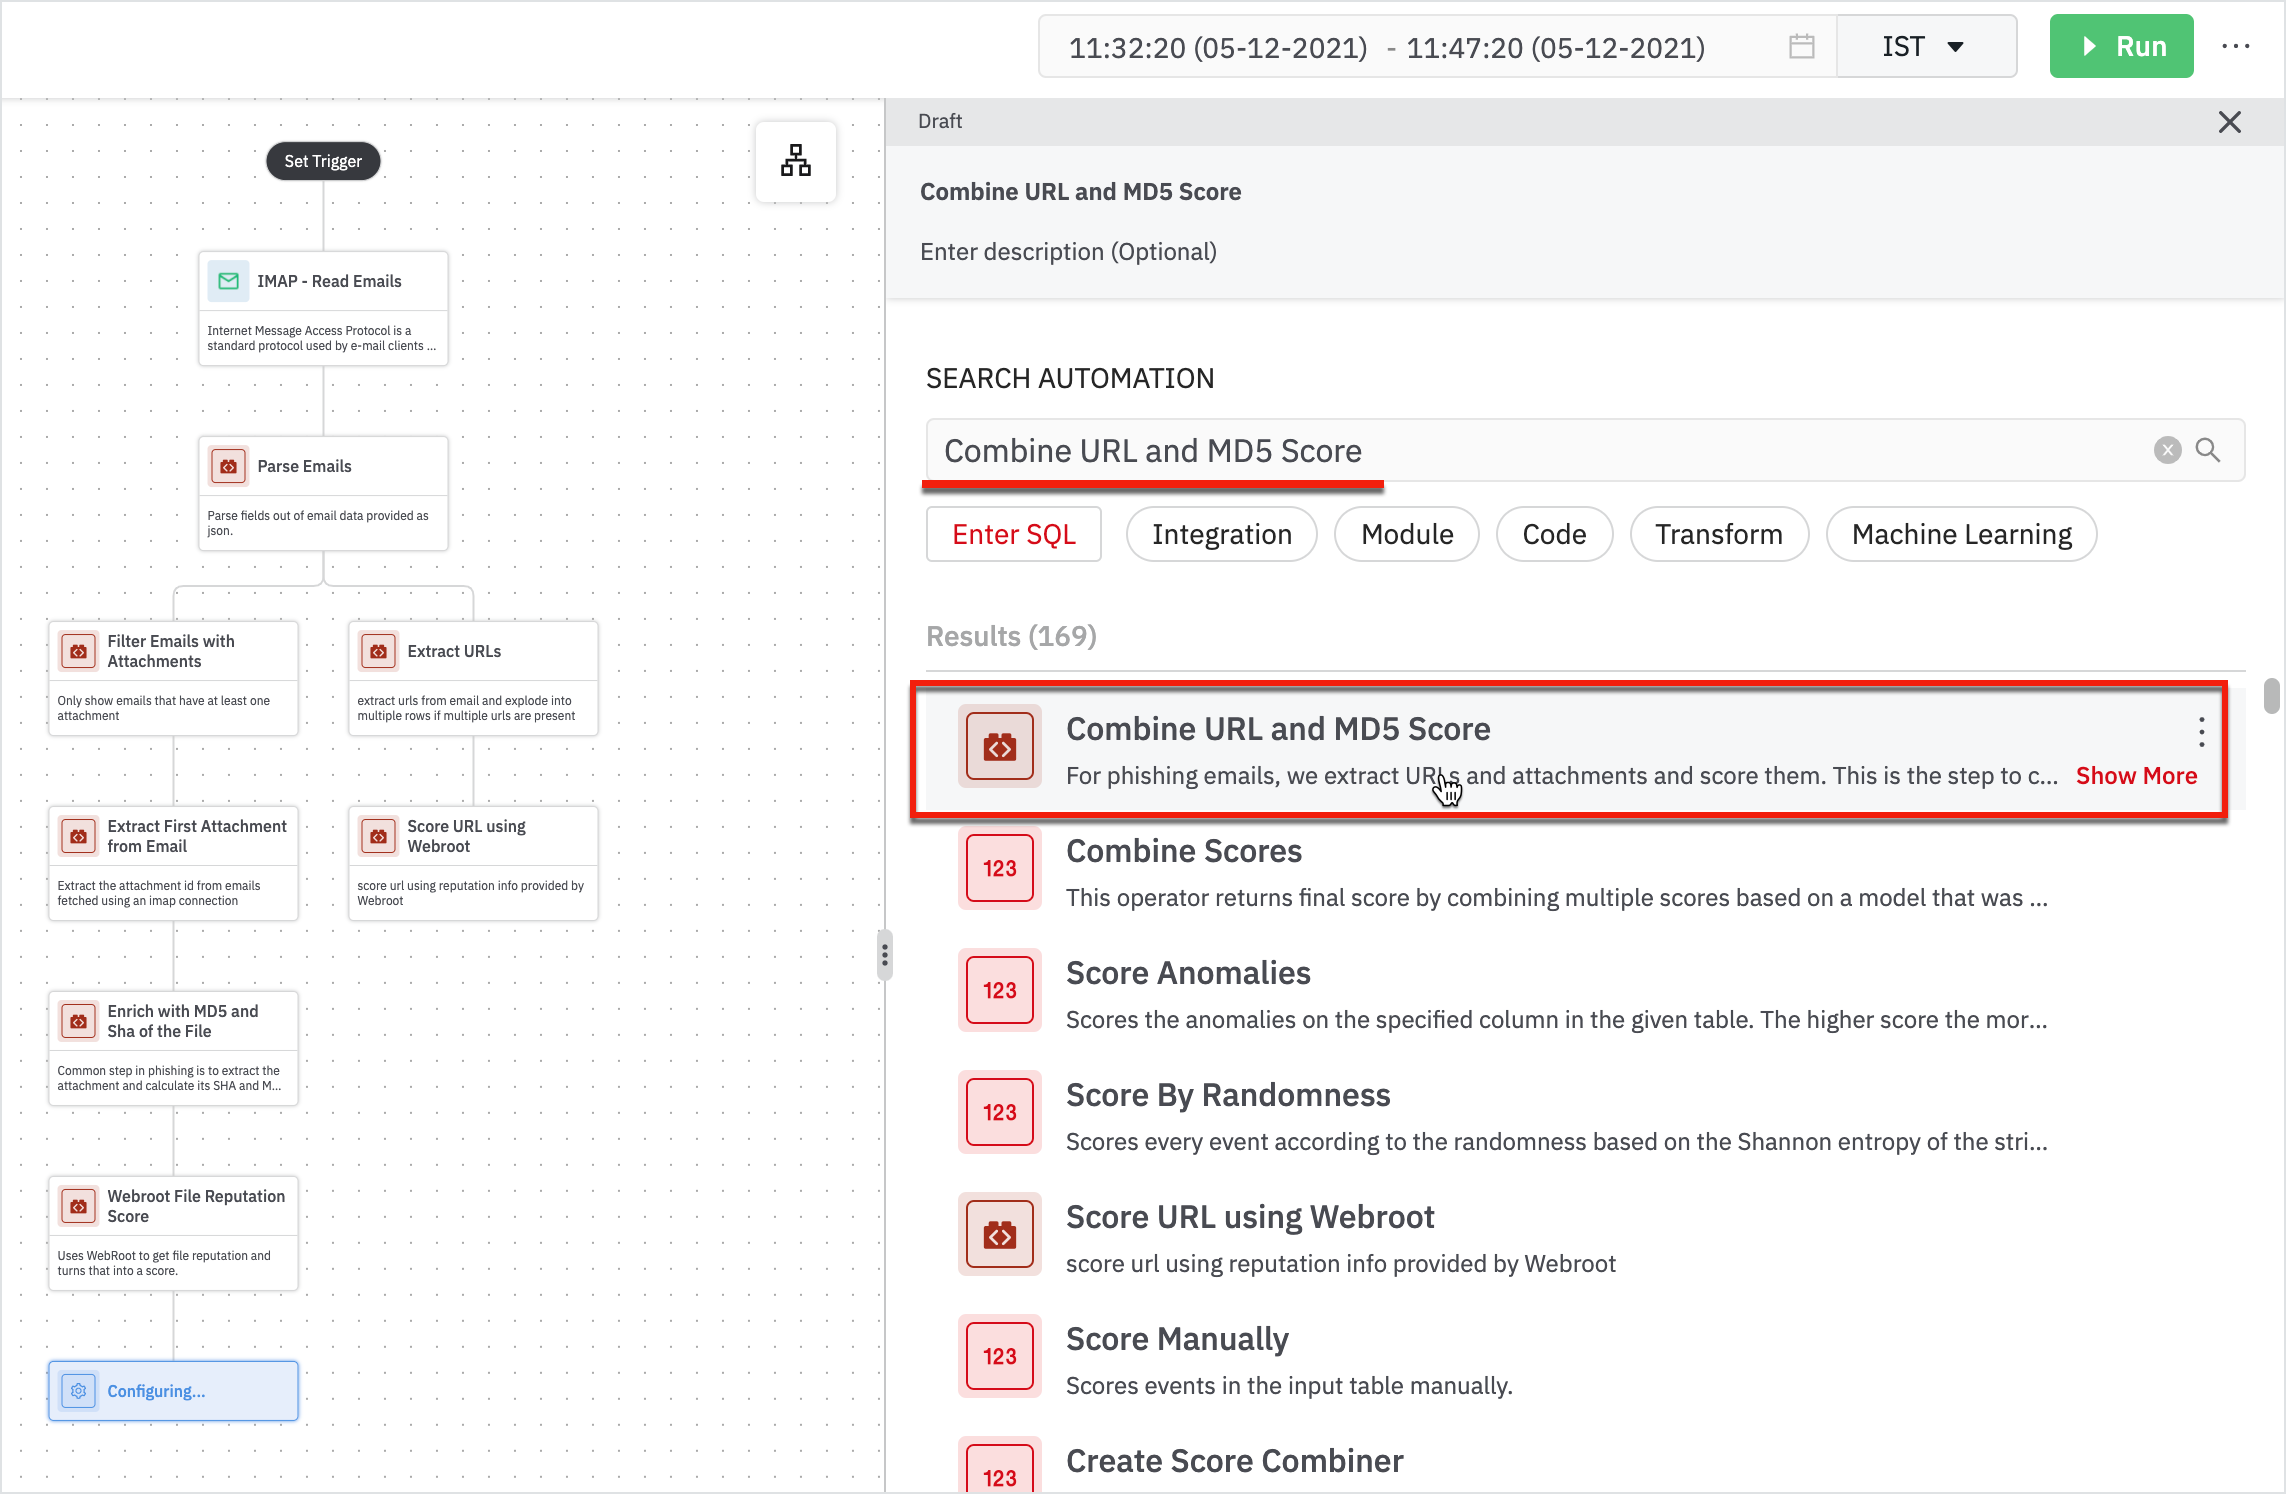This screenshot has width=2286, height=1494.
Task: Click the Configuring node gear icon
Action: coord(78,1391)
